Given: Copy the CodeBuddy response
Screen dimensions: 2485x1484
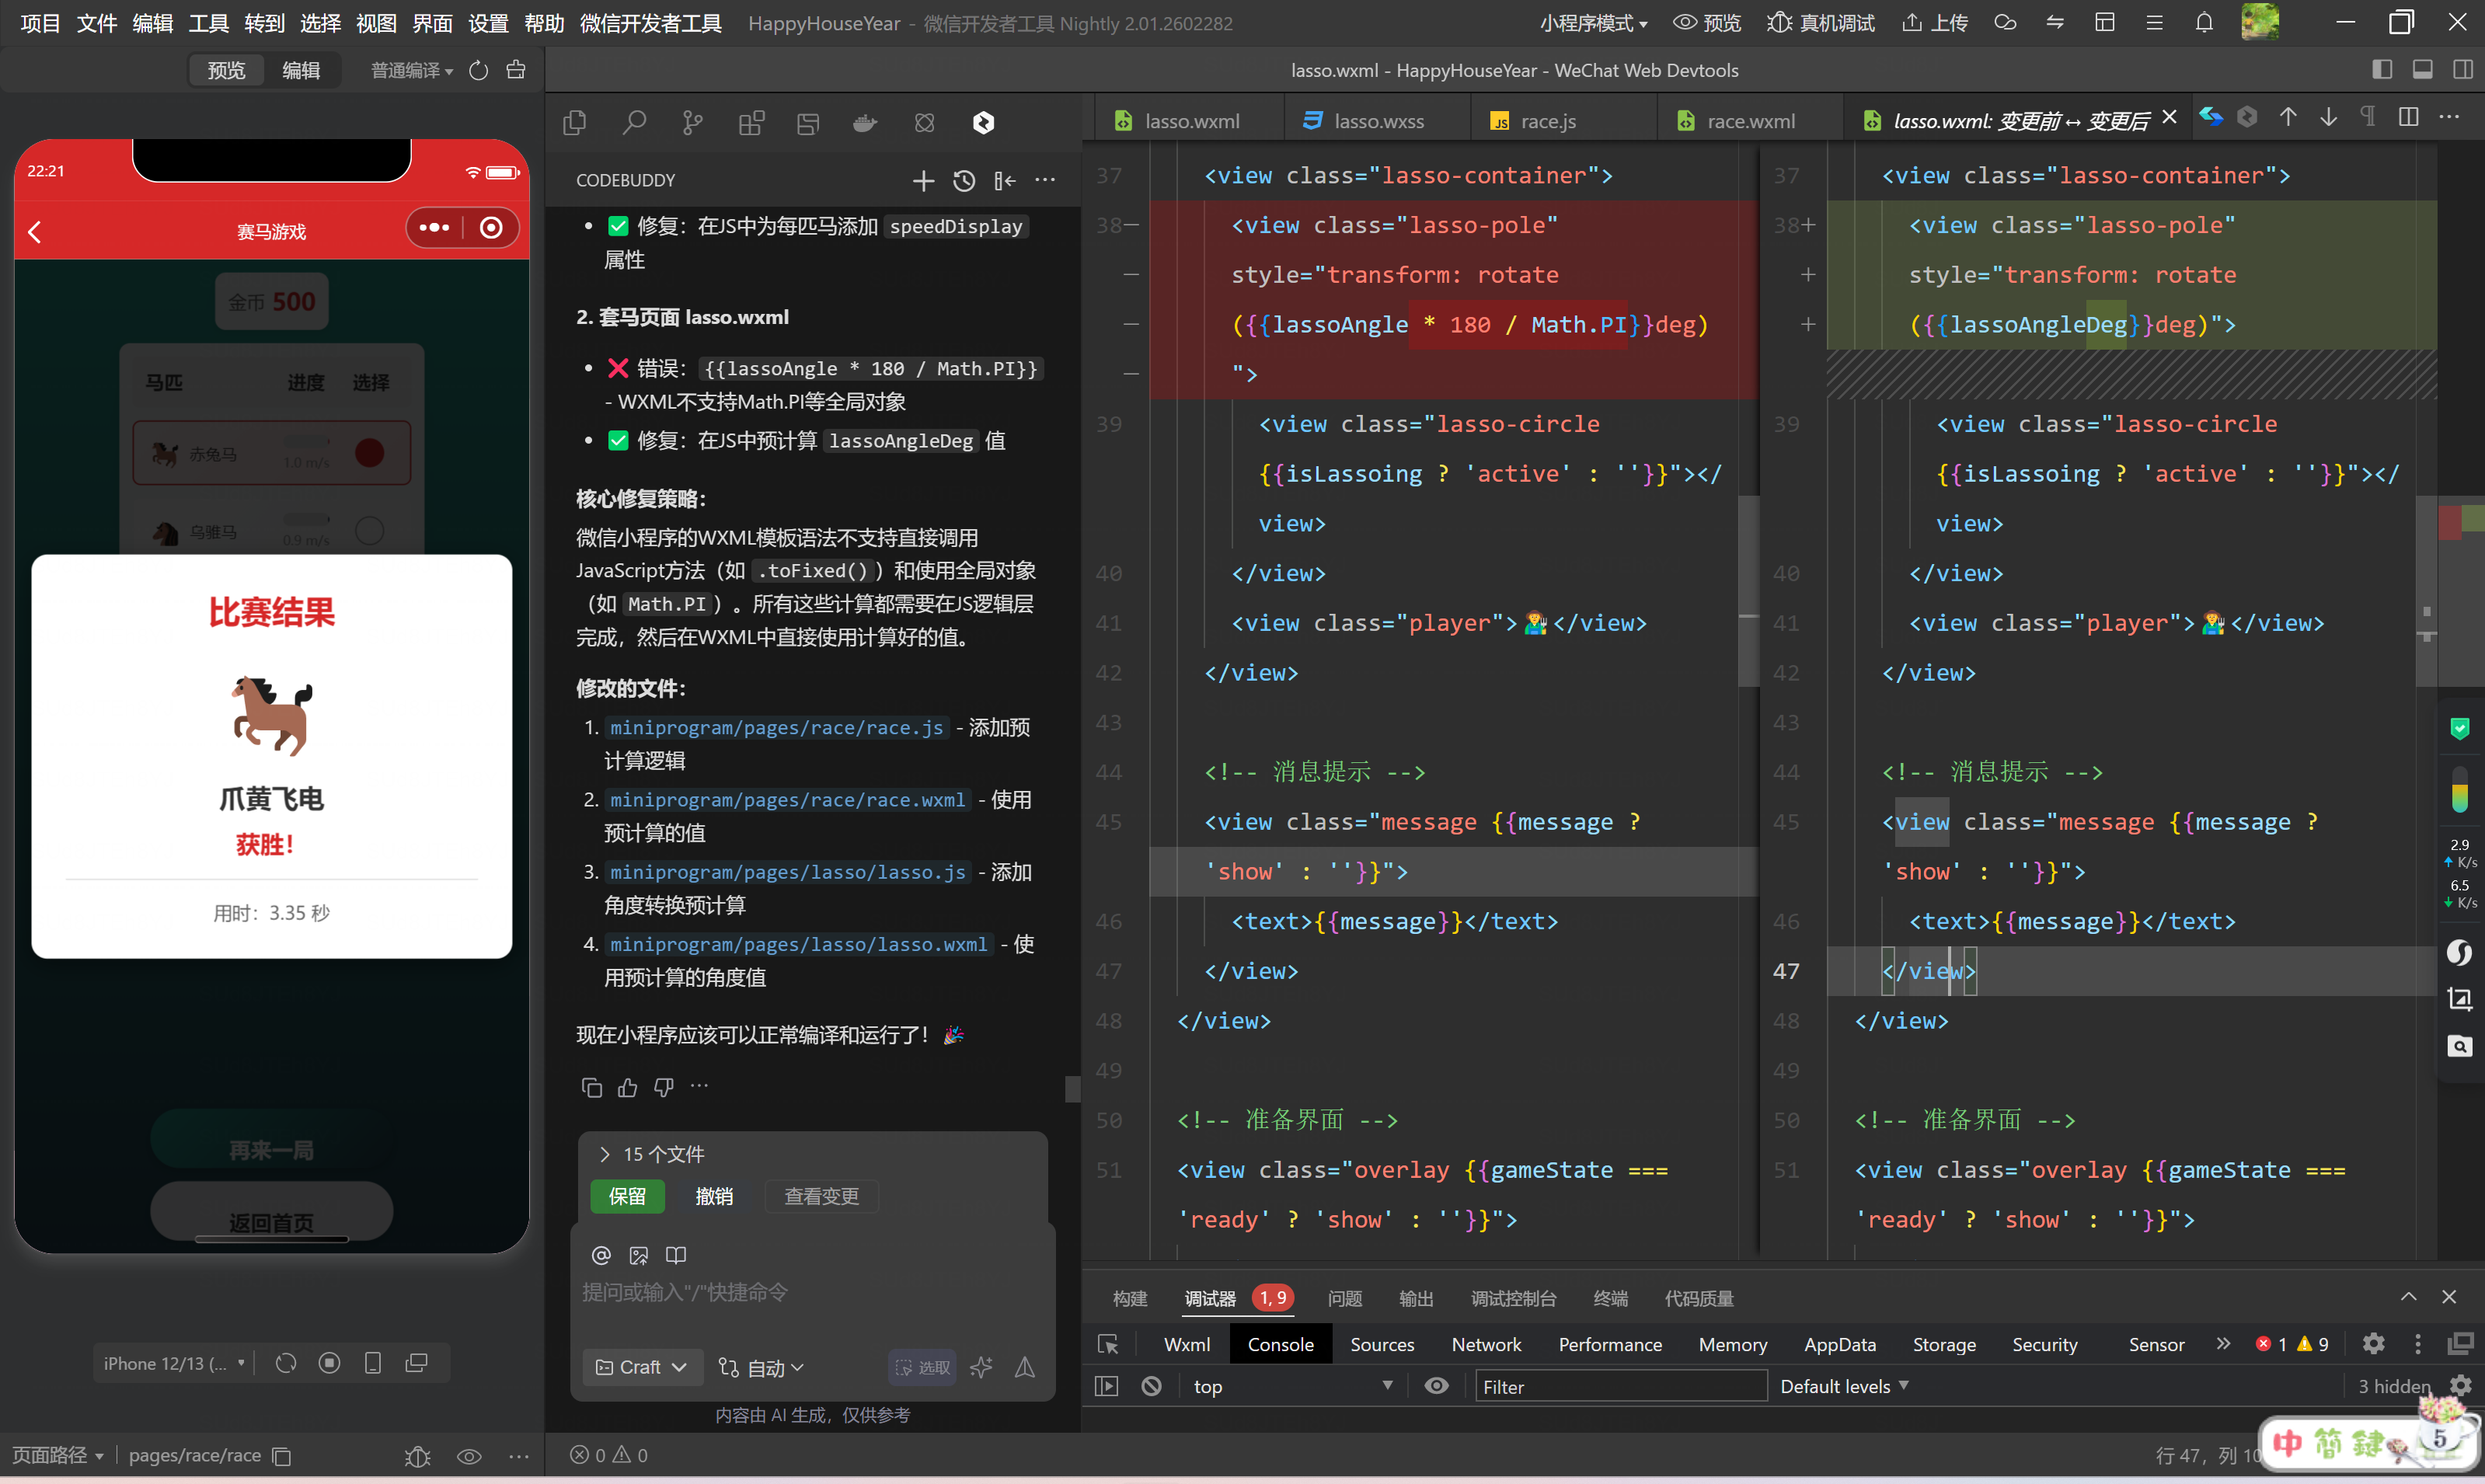Looking at the screenshot, I should pyautogui.click(x=591, y=1087).
